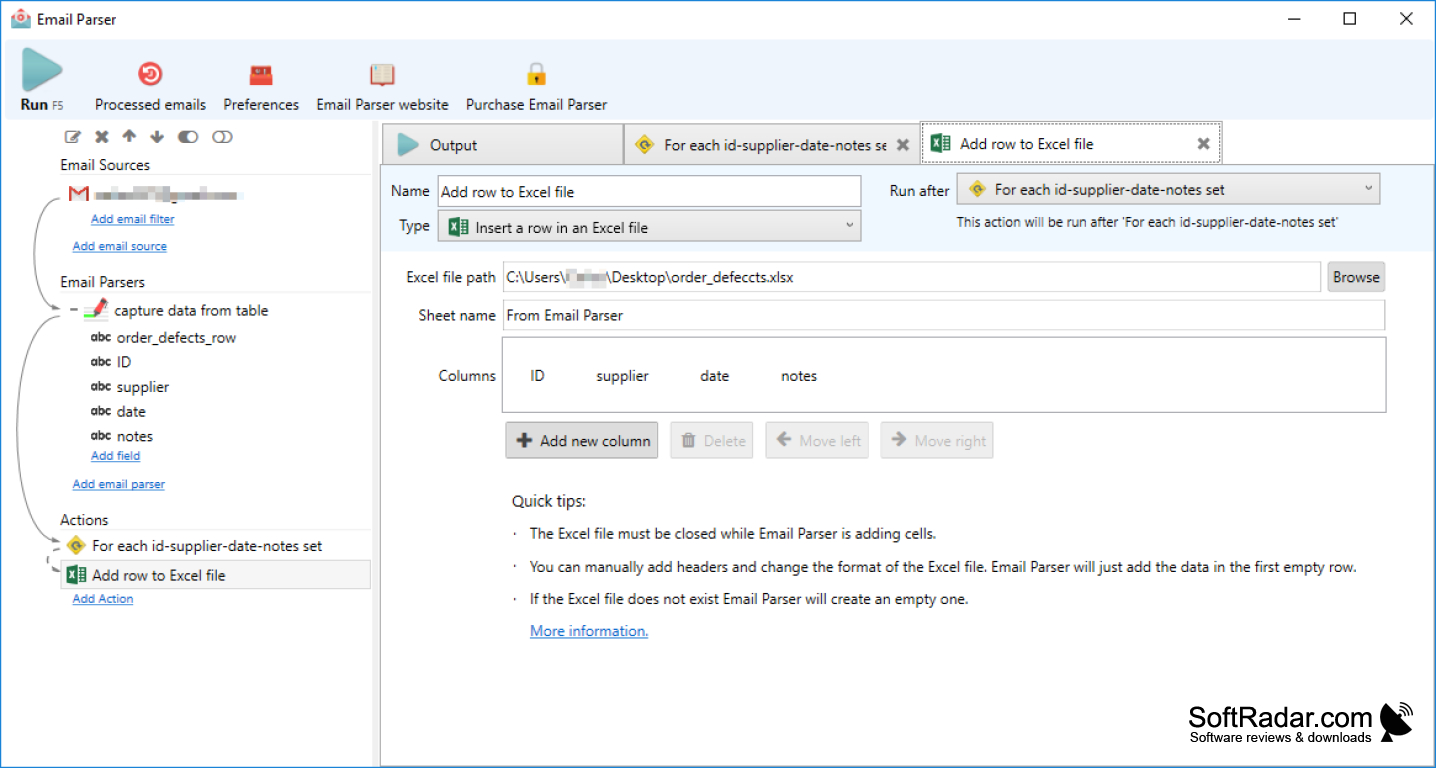Click the 'Add email filter' link
The height and width of the screenshot is (768, 1436).
click(x=132, y=219)
